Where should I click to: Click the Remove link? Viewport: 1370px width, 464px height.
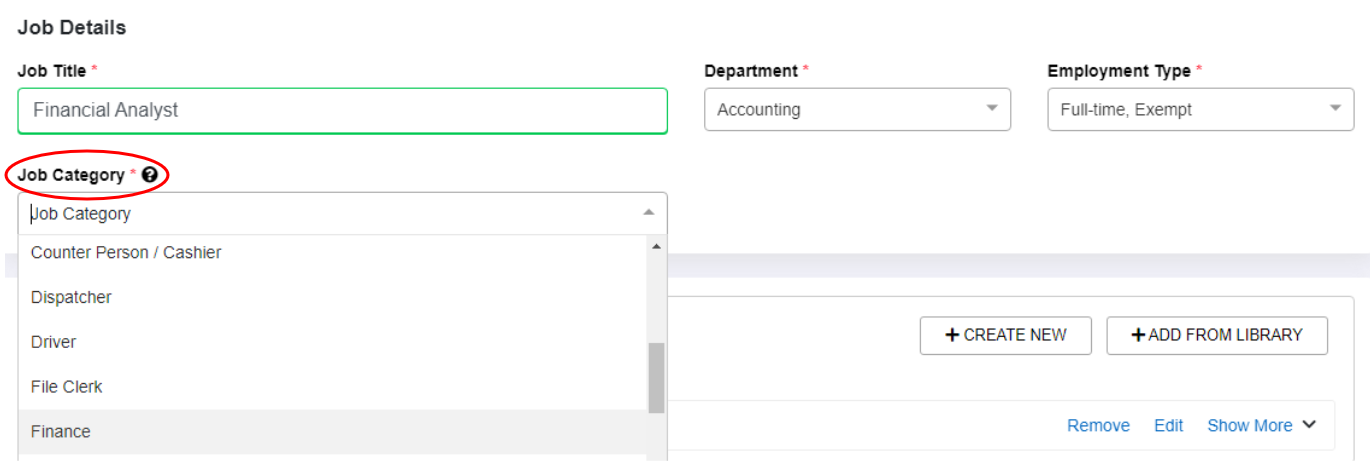[x=1098, y=425]
